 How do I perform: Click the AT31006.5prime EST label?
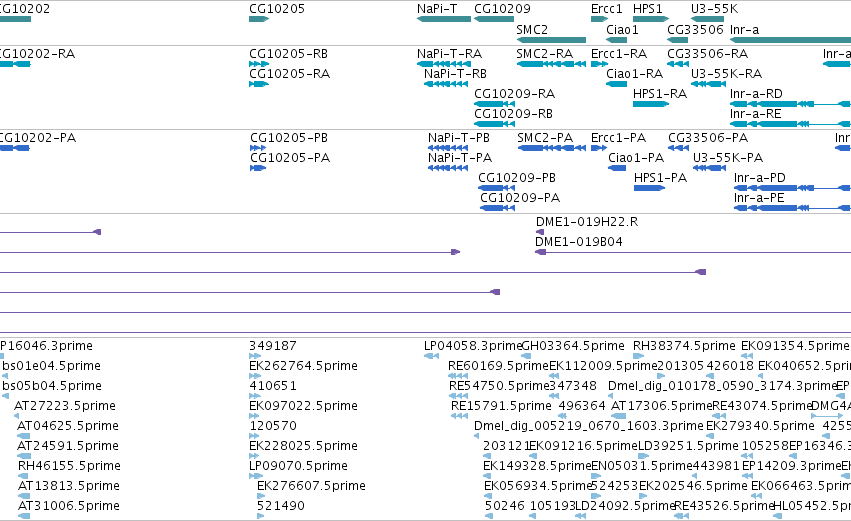point(68,506)
